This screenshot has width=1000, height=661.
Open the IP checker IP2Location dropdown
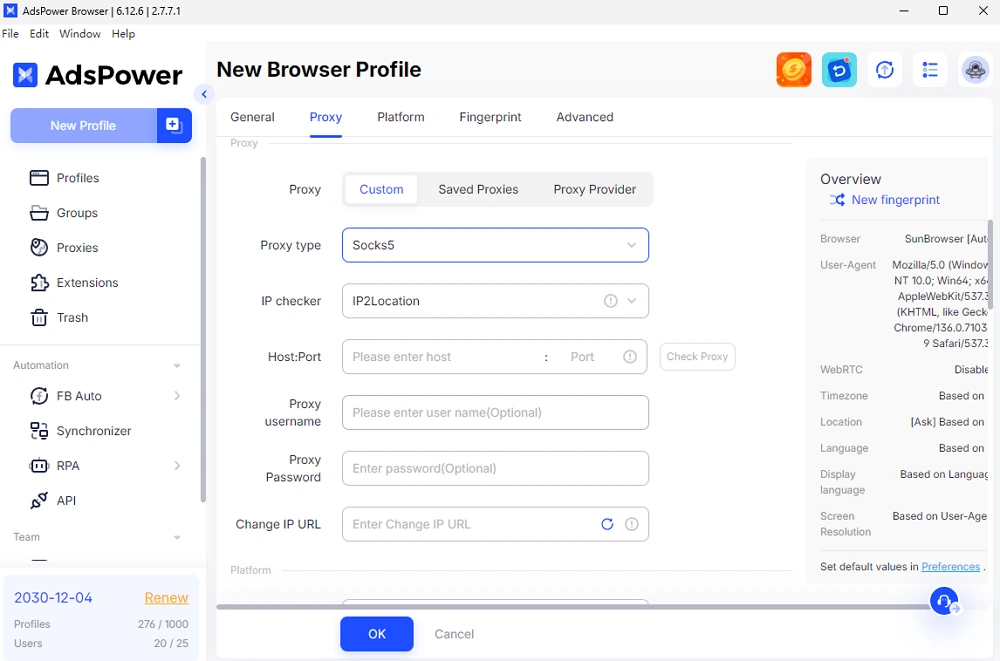(x=496, y=301)
